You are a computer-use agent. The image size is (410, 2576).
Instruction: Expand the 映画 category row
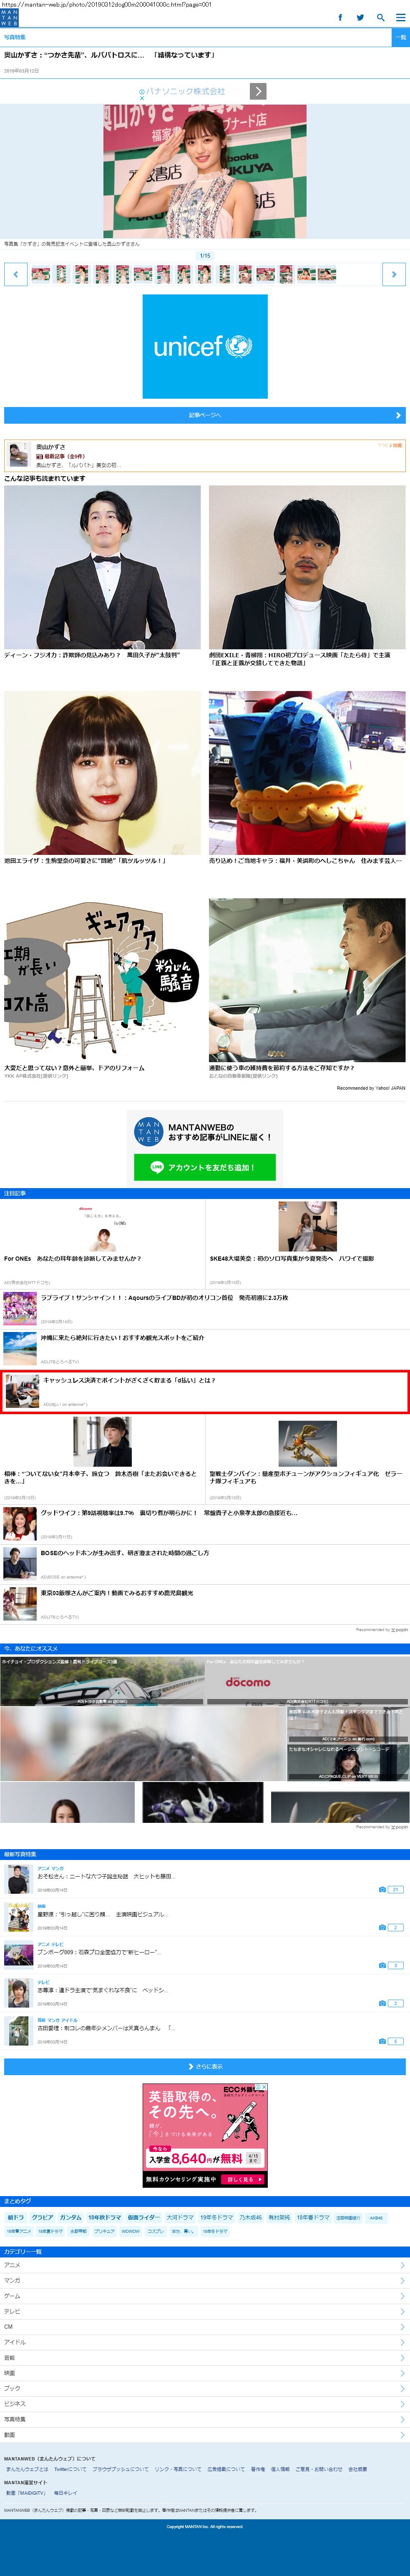coord(205,2373)
